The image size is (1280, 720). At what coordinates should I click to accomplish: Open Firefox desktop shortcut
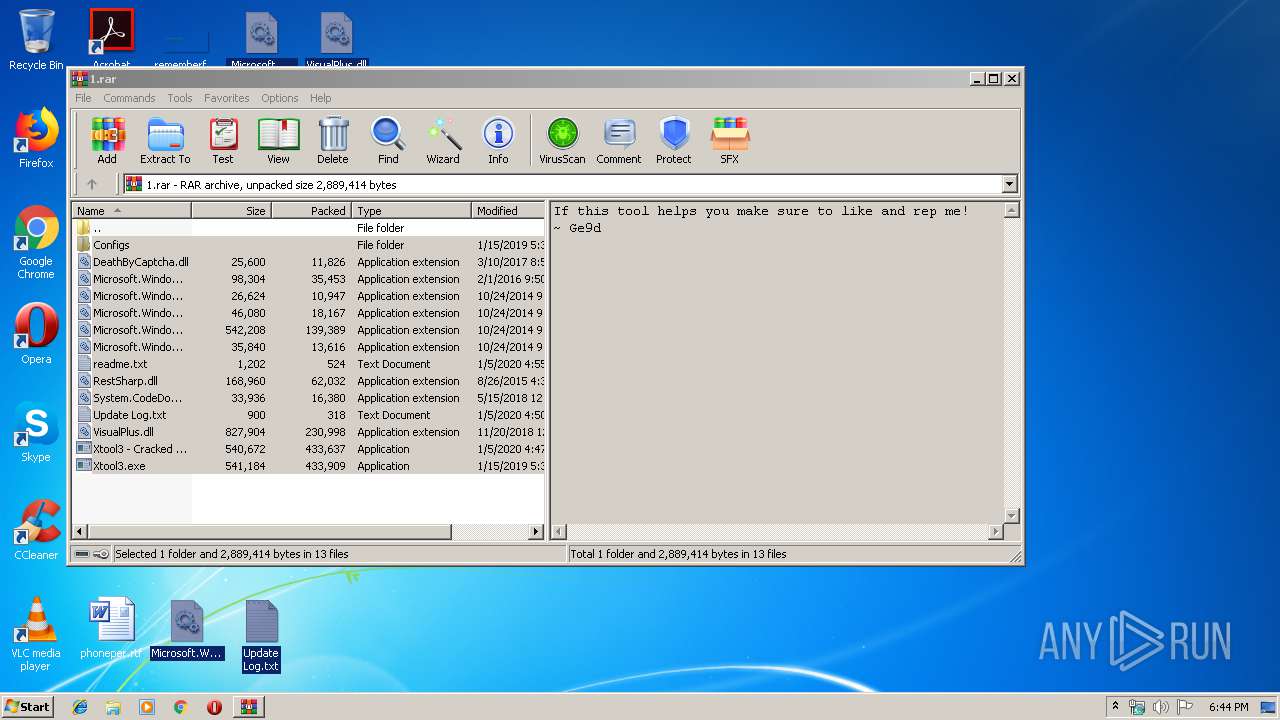[x=36, y=139]
